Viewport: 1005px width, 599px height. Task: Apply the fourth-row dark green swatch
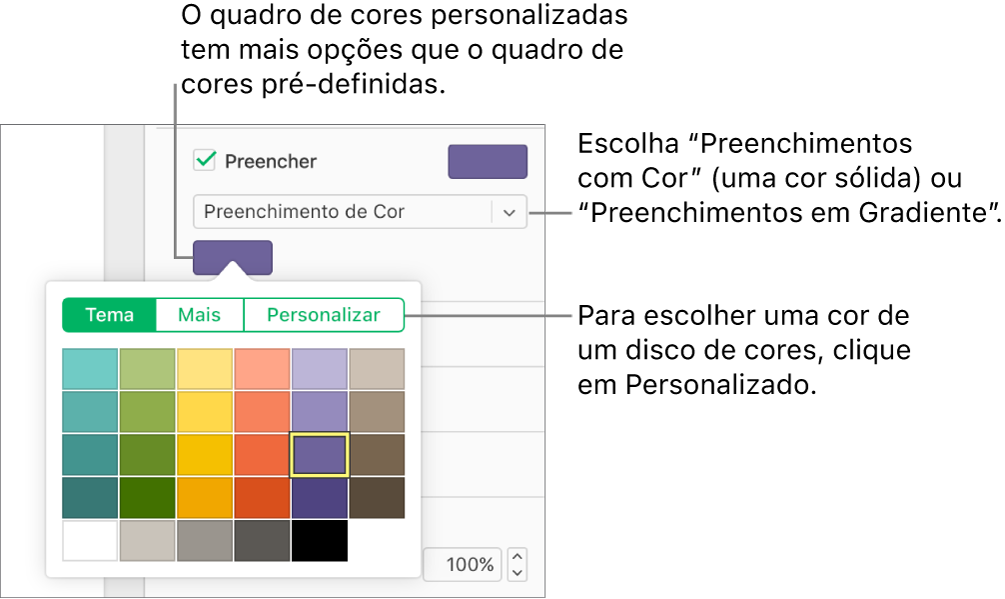point(147,497)
